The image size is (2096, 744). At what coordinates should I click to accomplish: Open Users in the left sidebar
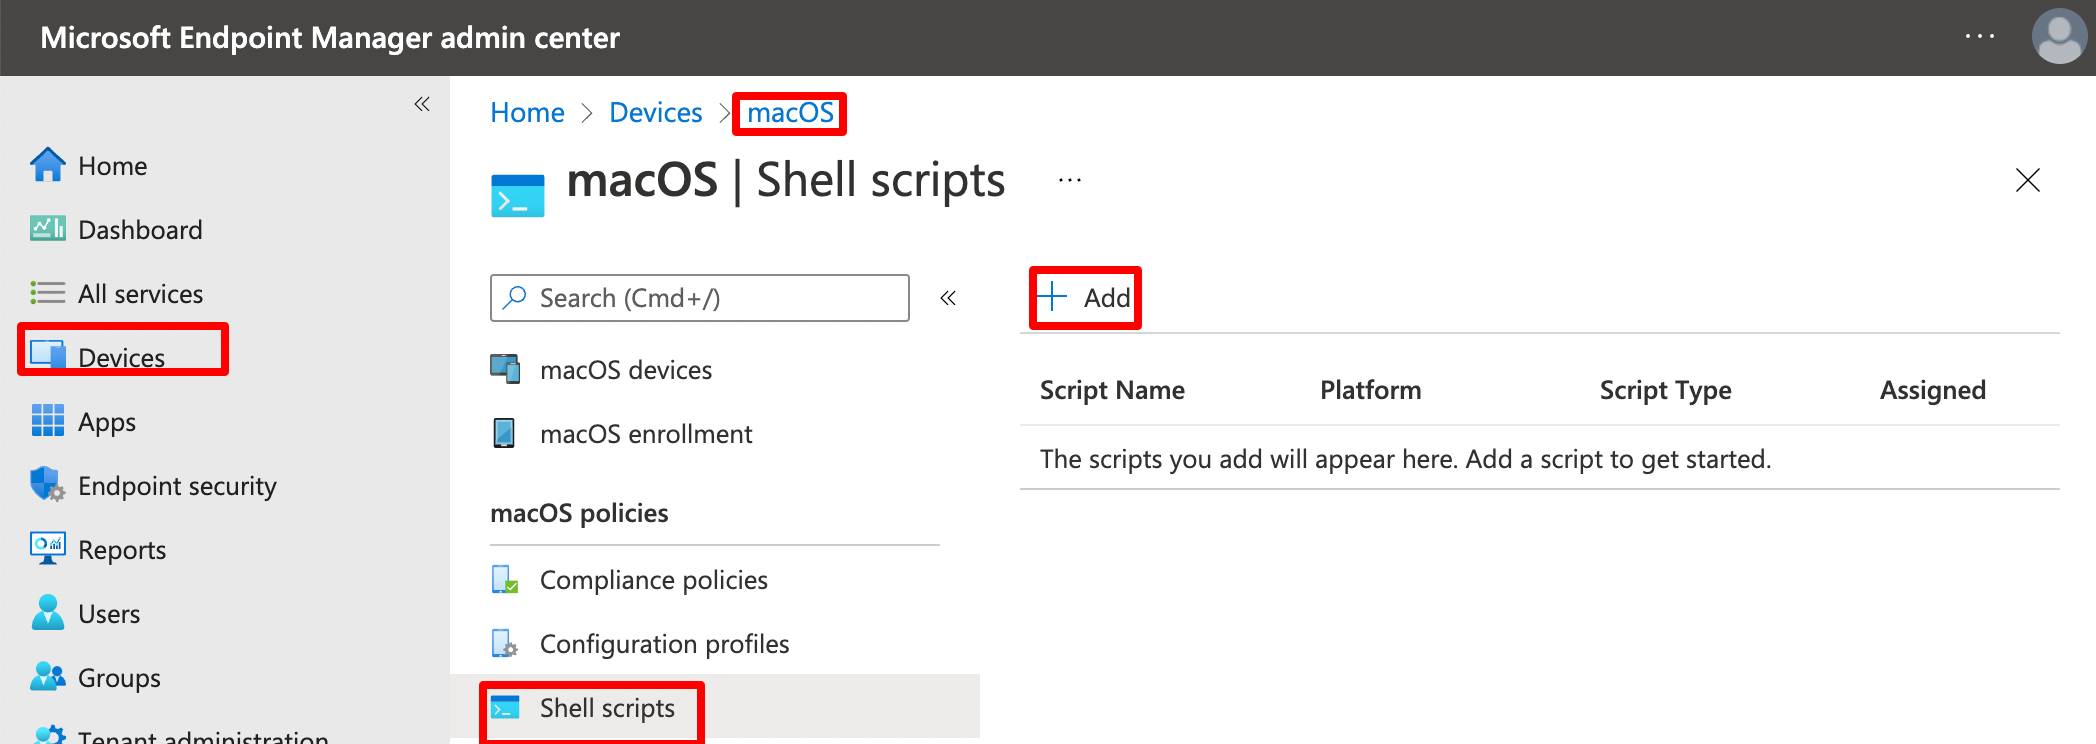pos(109,614)
